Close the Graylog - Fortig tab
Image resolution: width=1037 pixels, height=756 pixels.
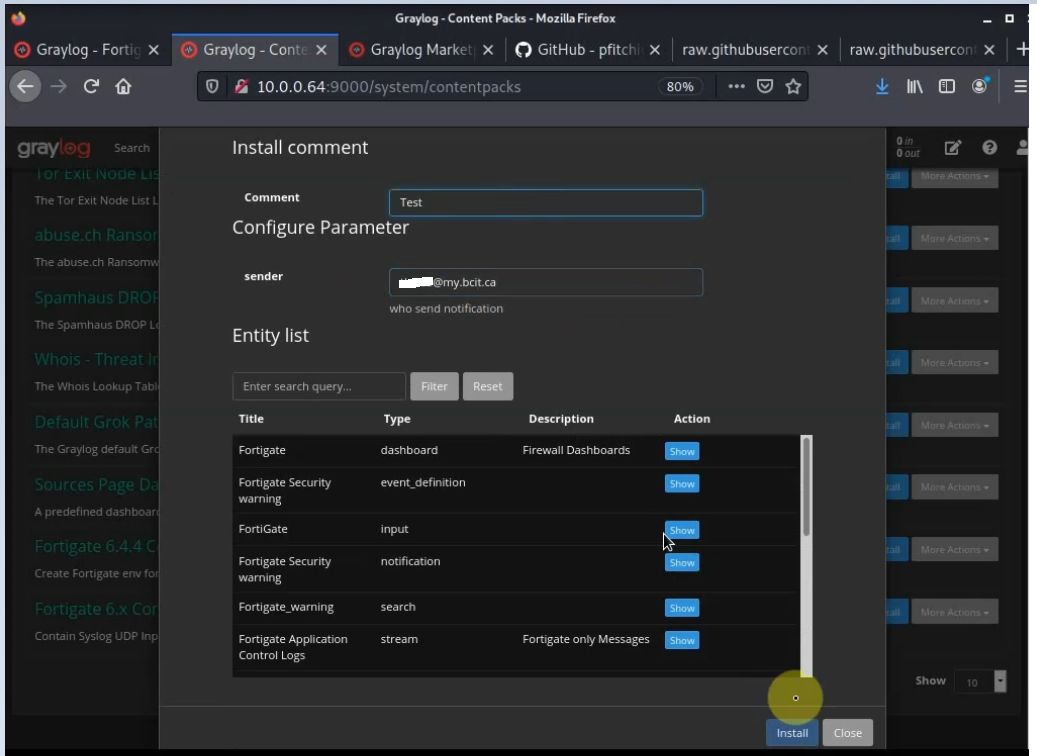click(153, 50)
